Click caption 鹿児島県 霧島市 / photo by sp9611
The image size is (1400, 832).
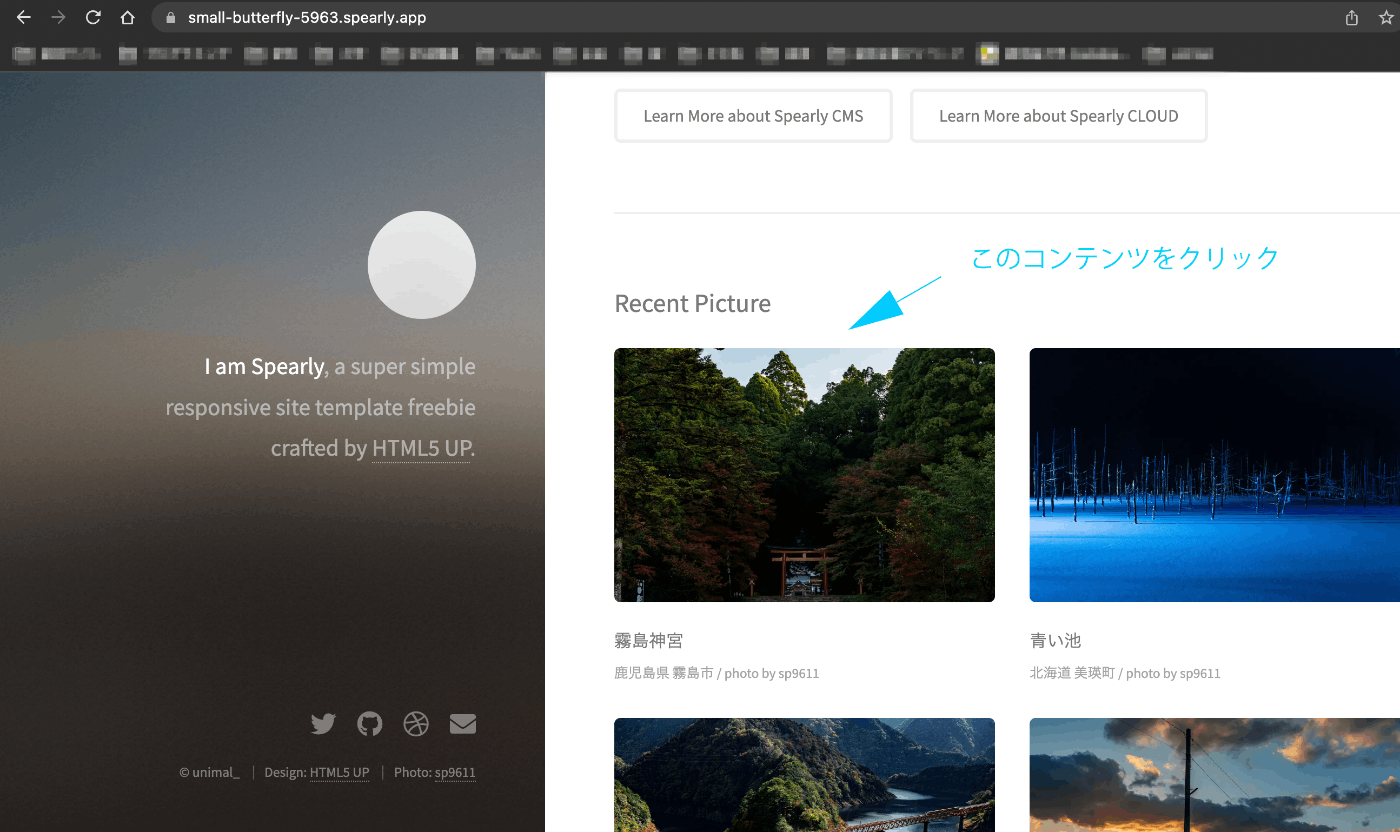point(717,674)
